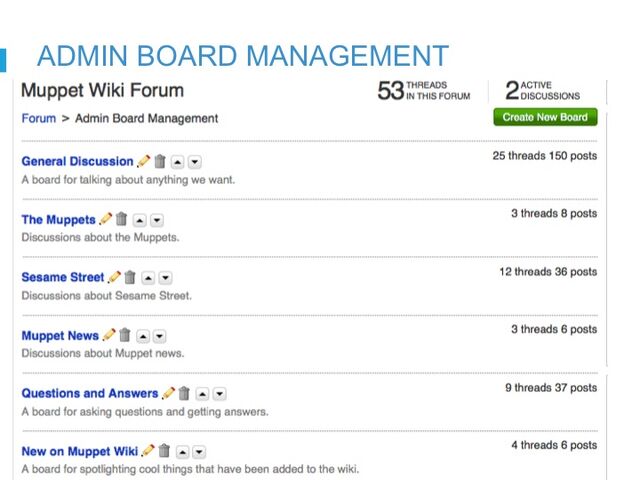Click the 2 active discussions counter
Screen dimensions: 640x480
click(x=542, y=91)
